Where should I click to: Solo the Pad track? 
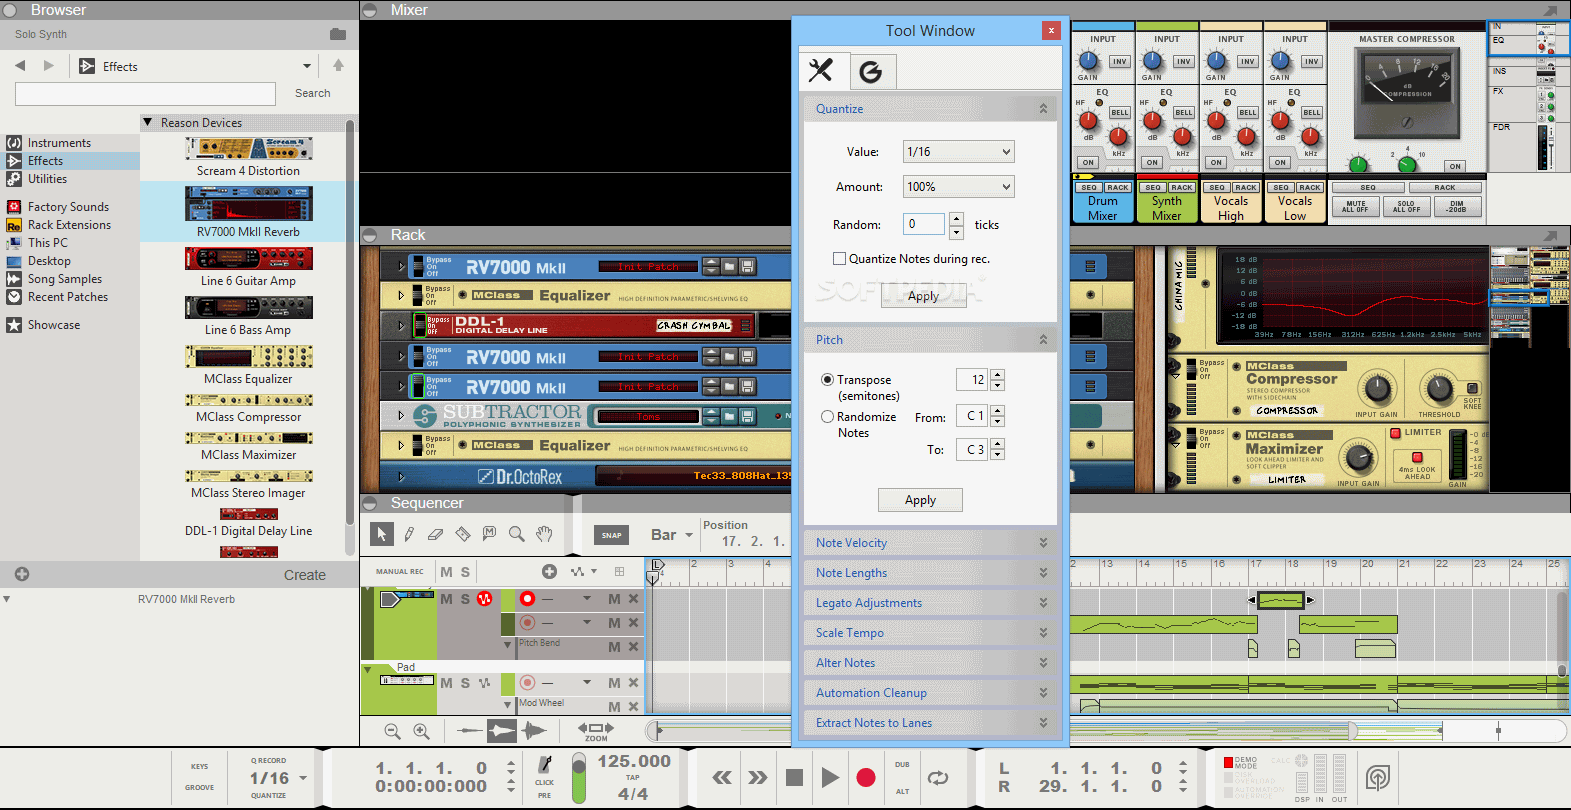(465, 683)
